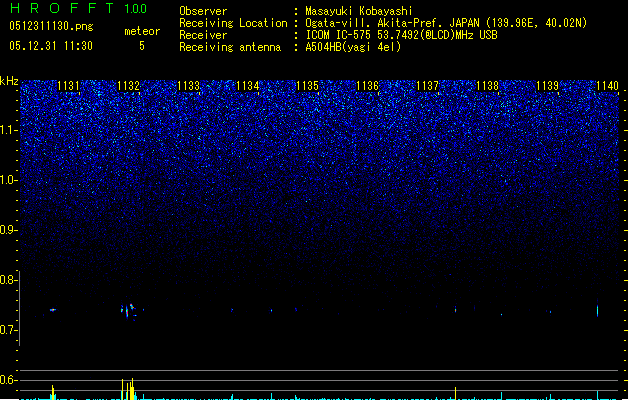Click the date stamp 05.12.31 11:30

point(51,46)
